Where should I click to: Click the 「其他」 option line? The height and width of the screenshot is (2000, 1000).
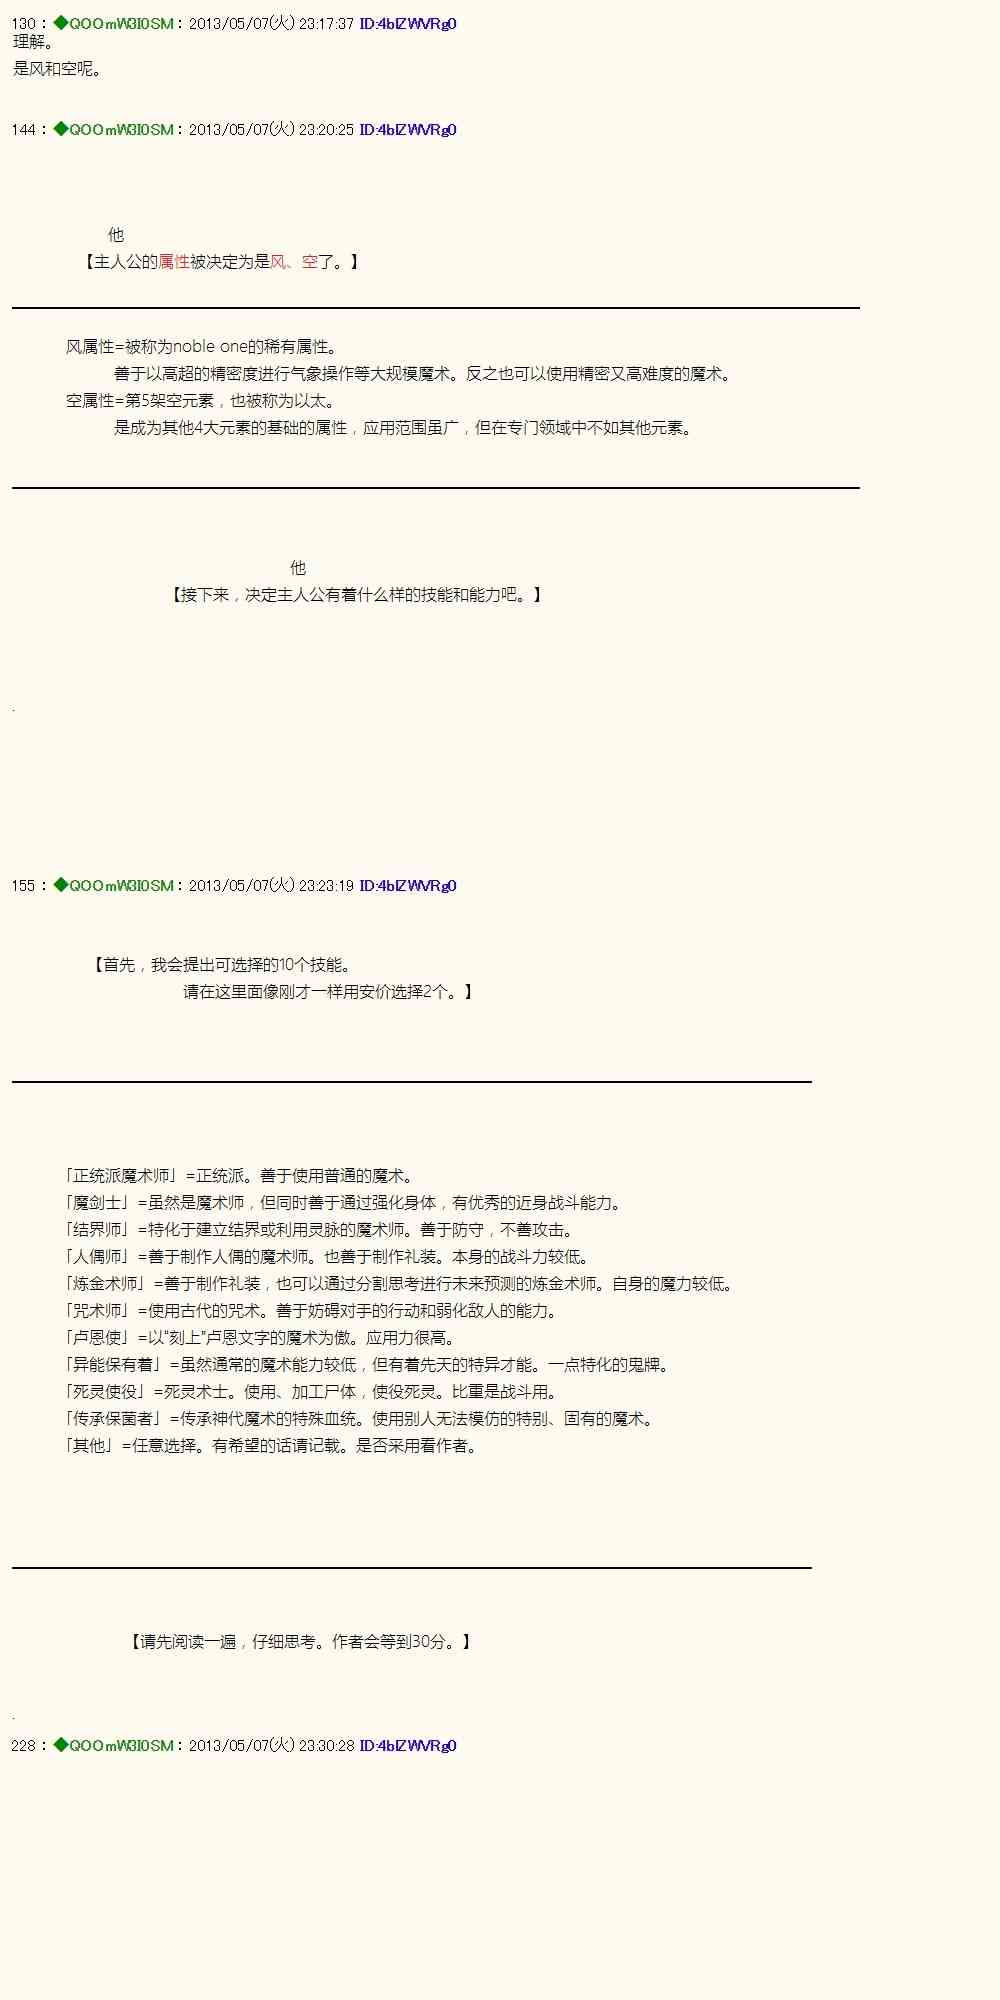point(272,1445)
